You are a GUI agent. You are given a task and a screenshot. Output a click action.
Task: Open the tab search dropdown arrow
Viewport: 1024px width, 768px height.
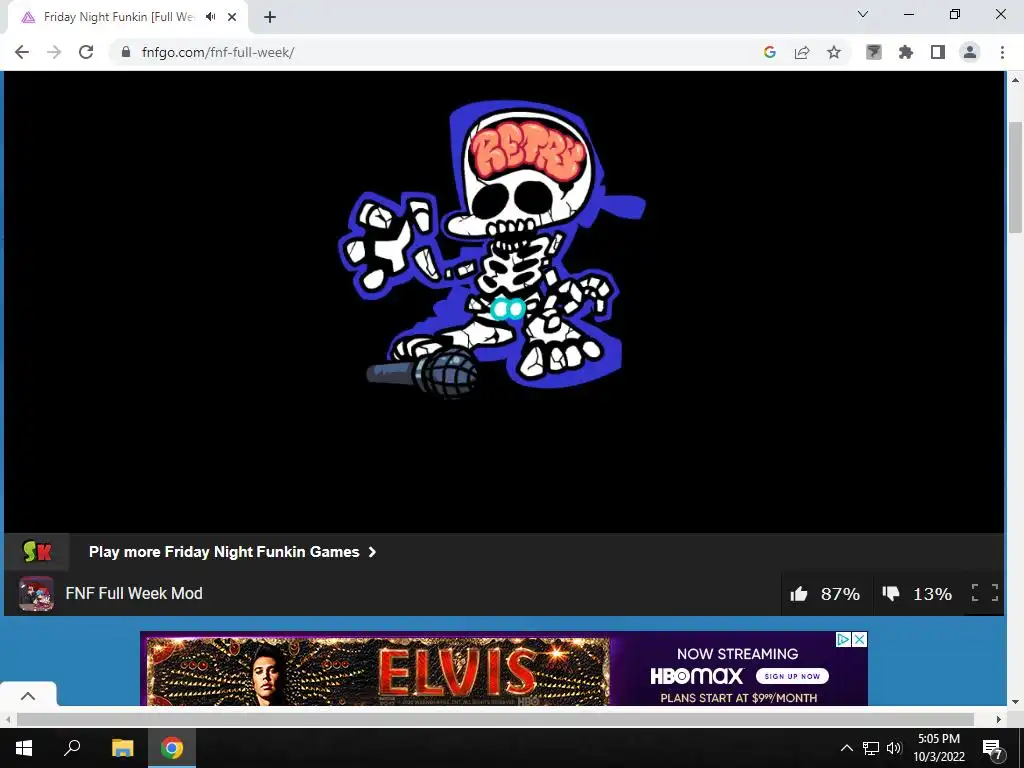coord(863,14)
